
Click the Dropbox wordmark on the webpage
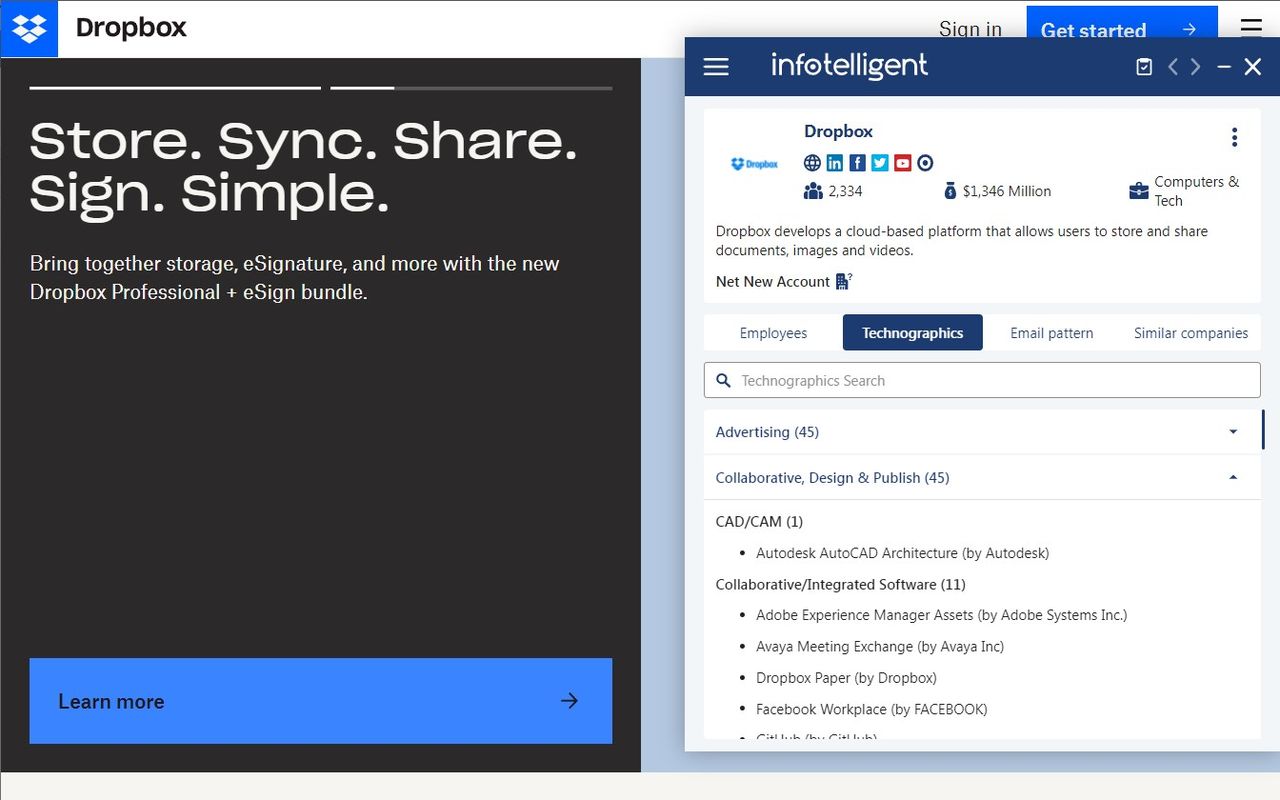click(x=131, y=28)
